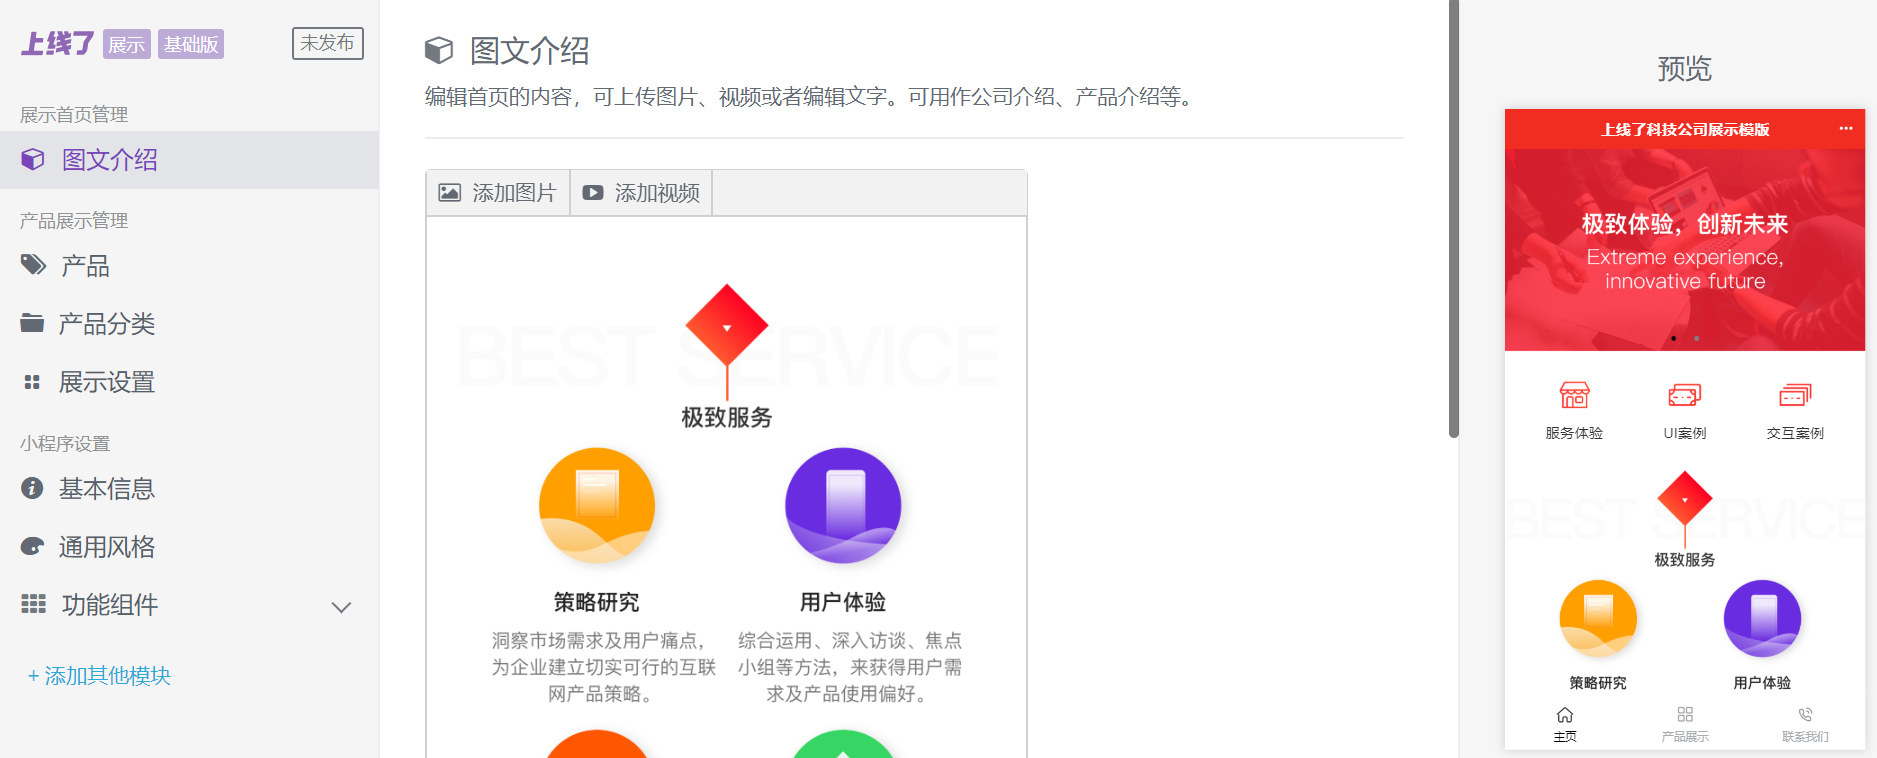Click the 上线了 logo
1877x758 pixels.
point(57,44)
